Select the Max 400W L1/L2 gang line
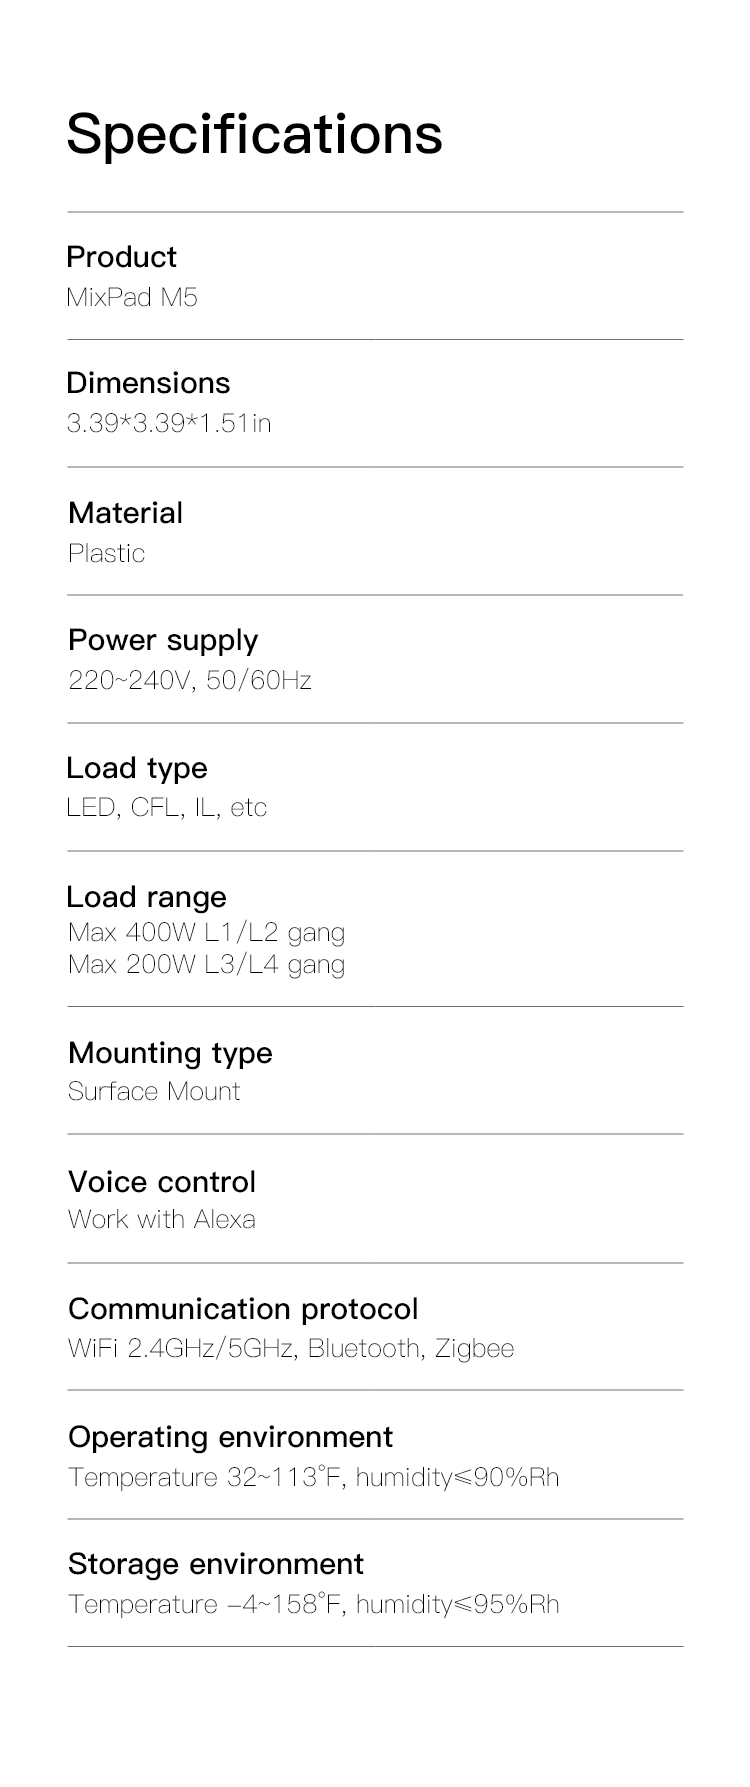The image size is (750, 1787). point(206,933)
